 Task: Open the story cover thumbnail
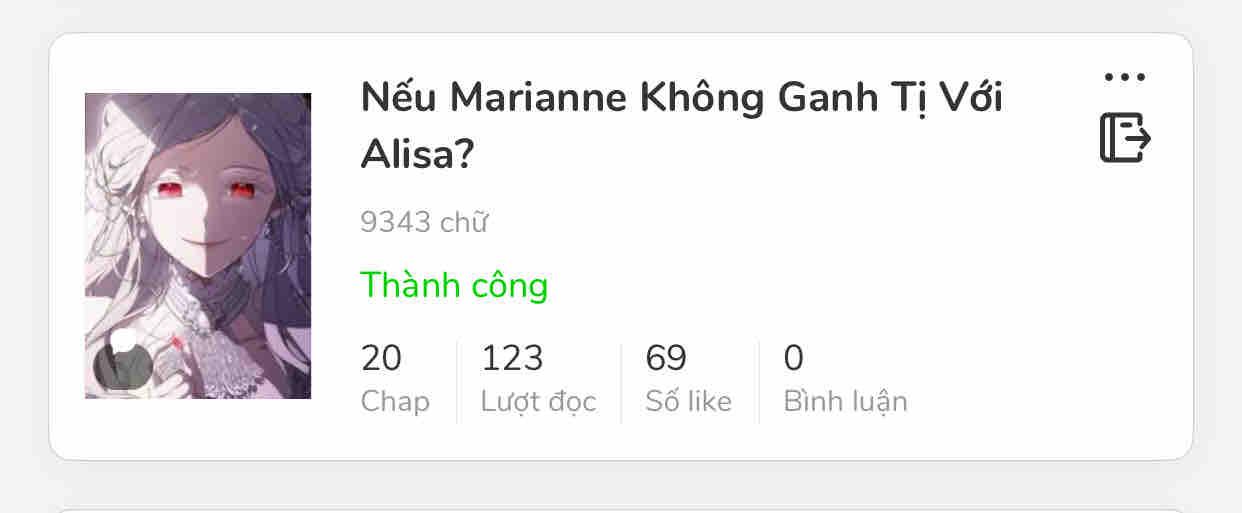point(198,246)
